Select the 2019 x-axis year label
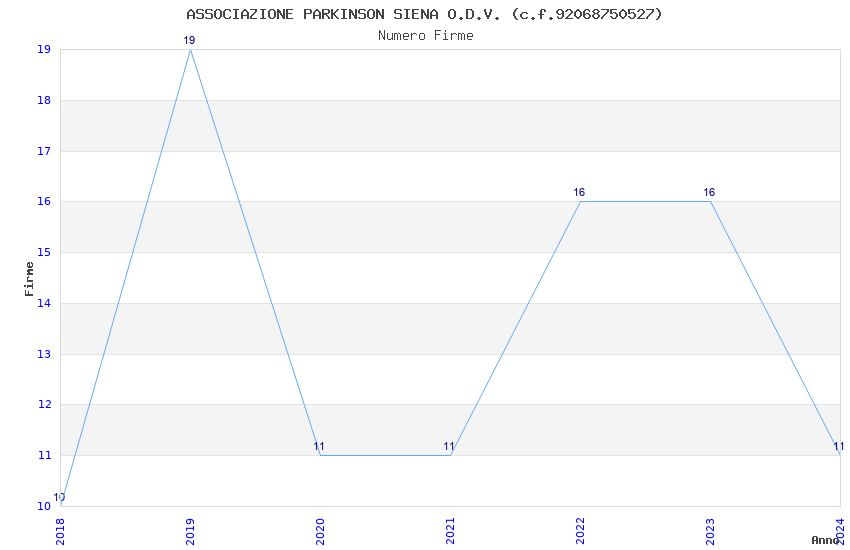850x550 pixels. click(190, 532)
